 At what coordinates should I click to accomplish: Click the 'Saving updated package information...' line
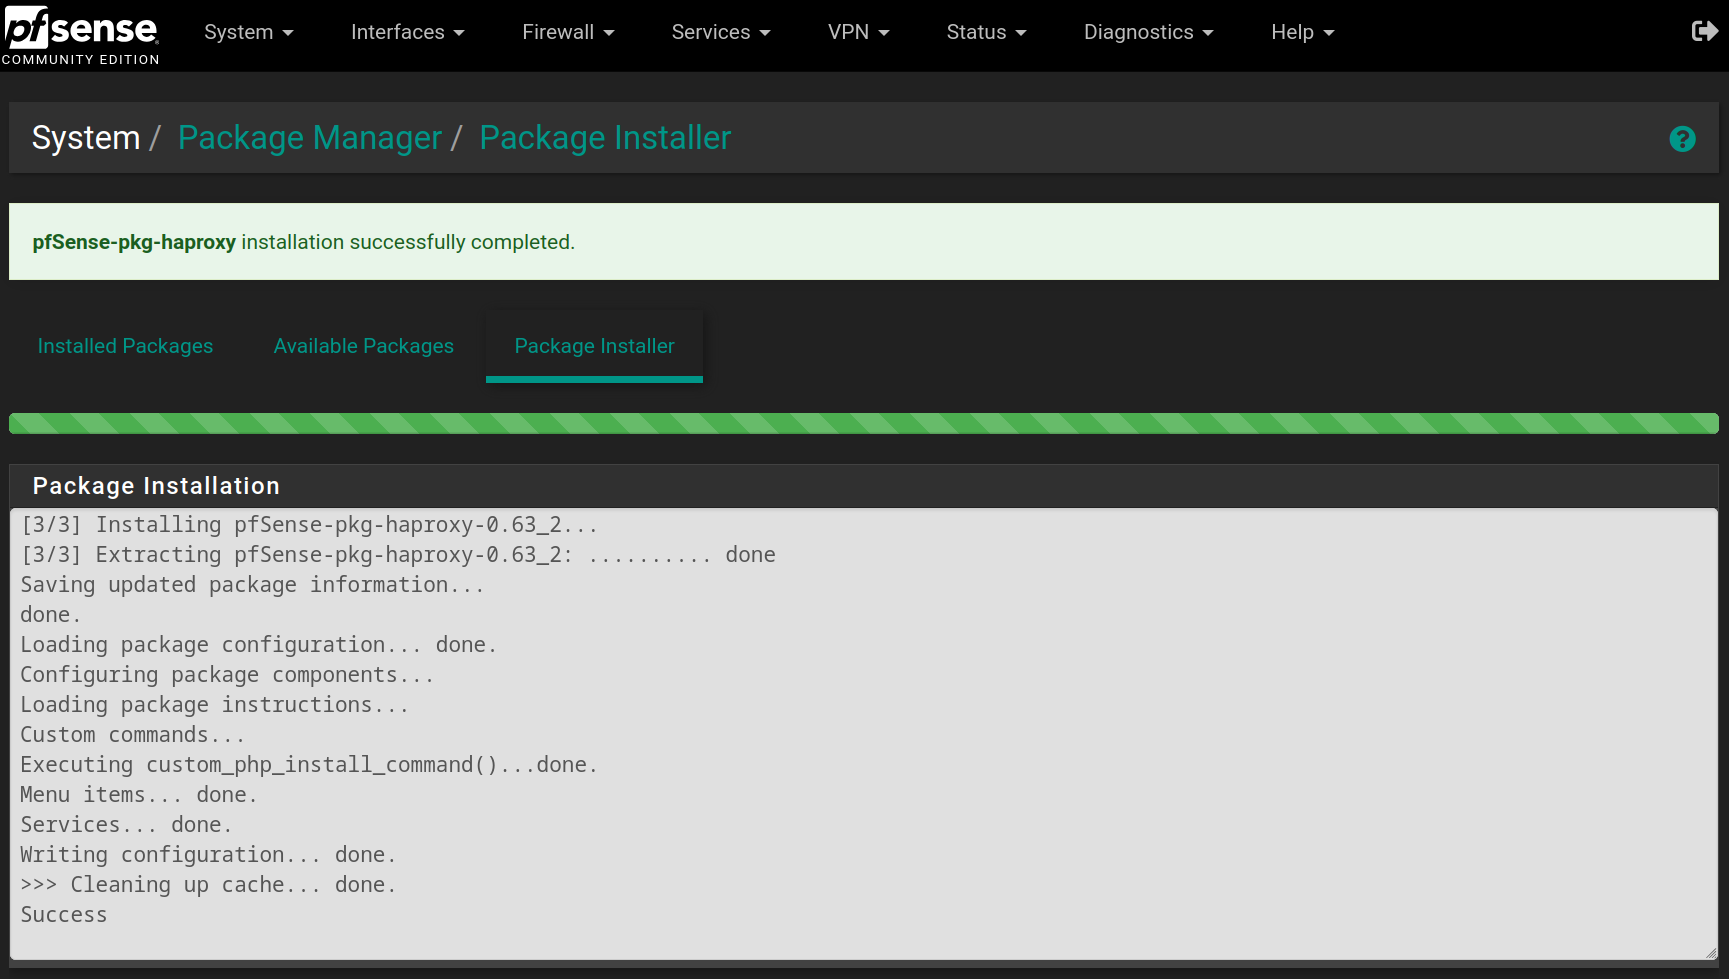tap(252, 585)
